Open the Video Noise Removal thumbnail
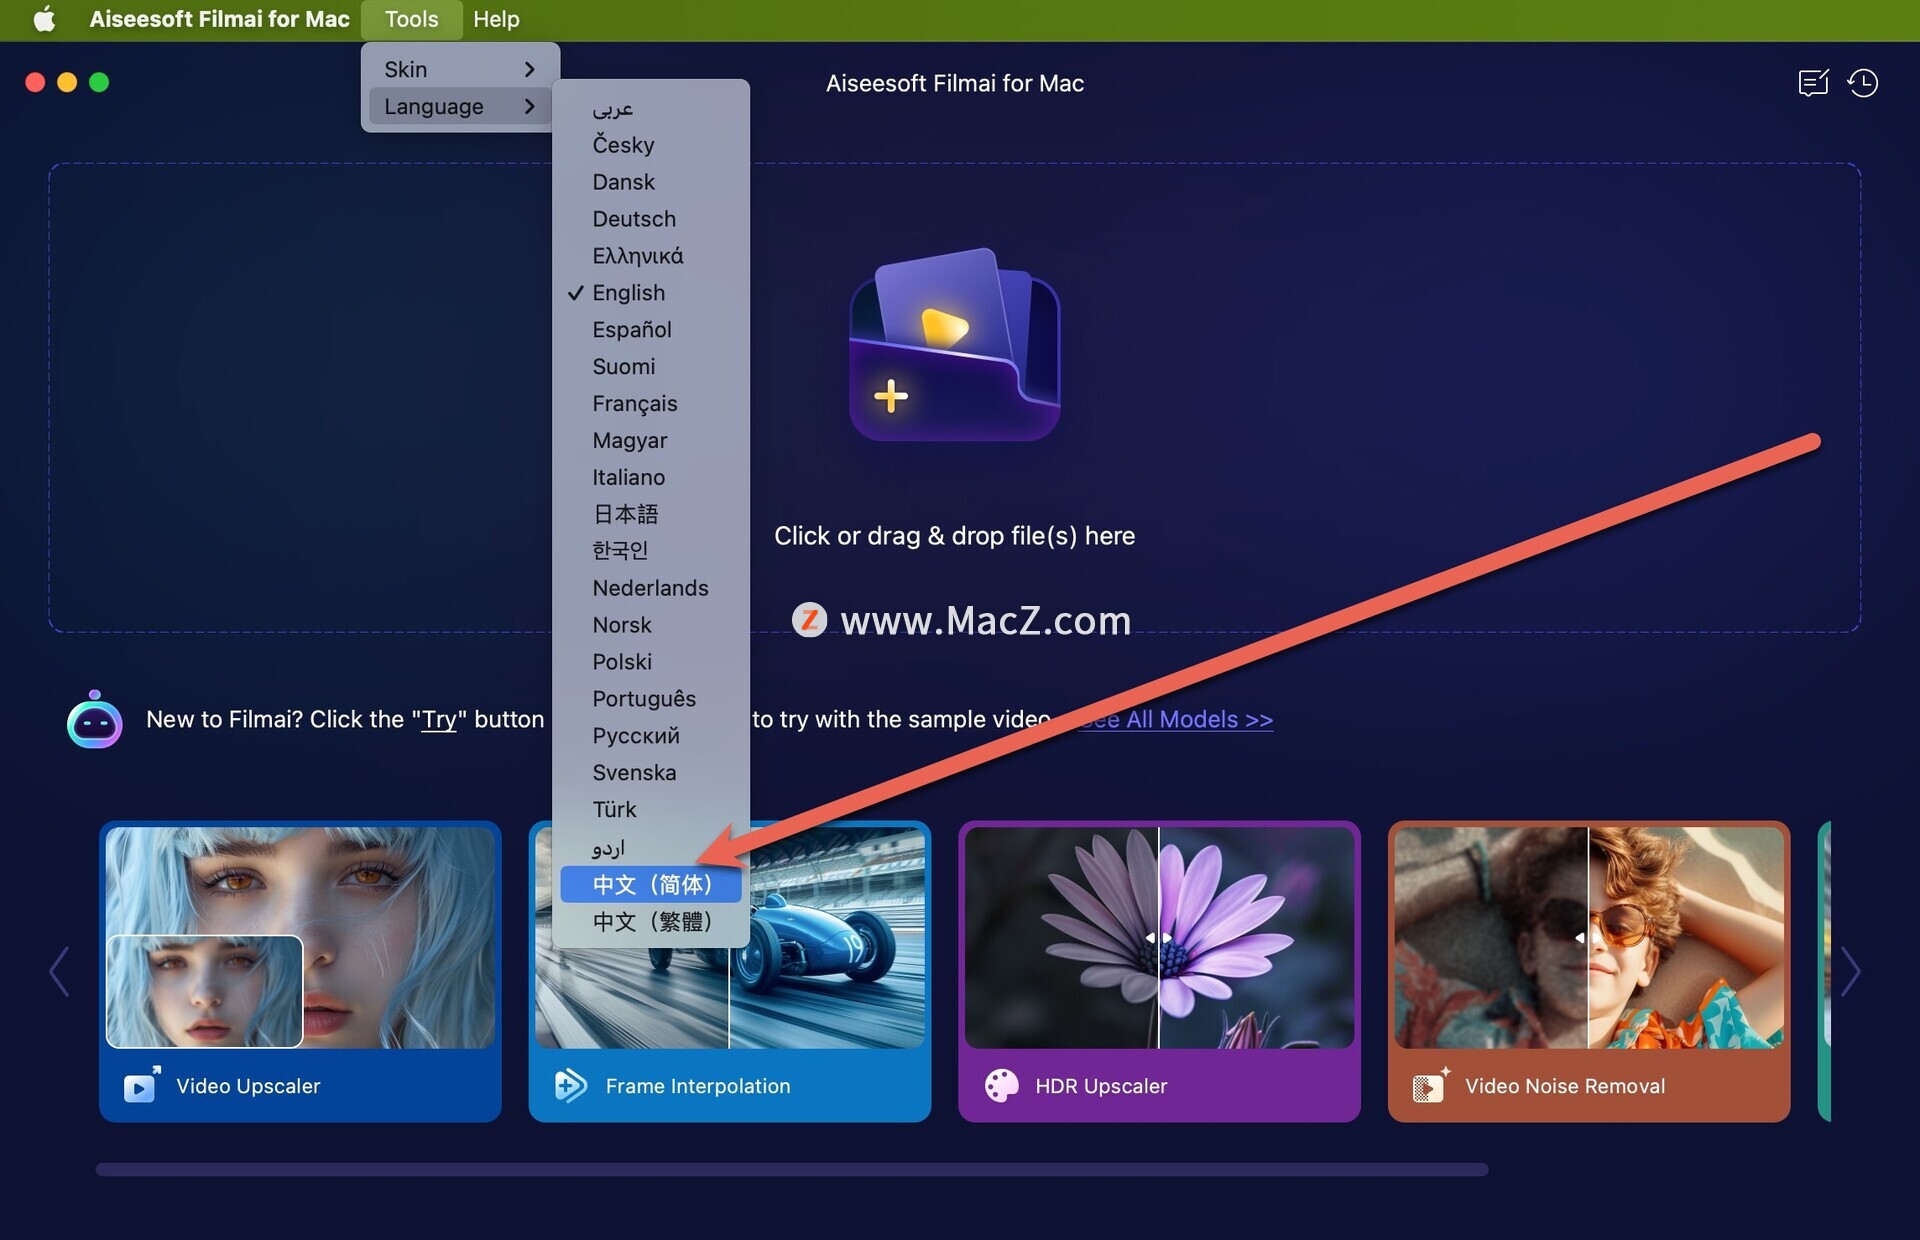The height and width of the screenshot is (1240, 1920). pyautogui.click(x=1589, y=937)
